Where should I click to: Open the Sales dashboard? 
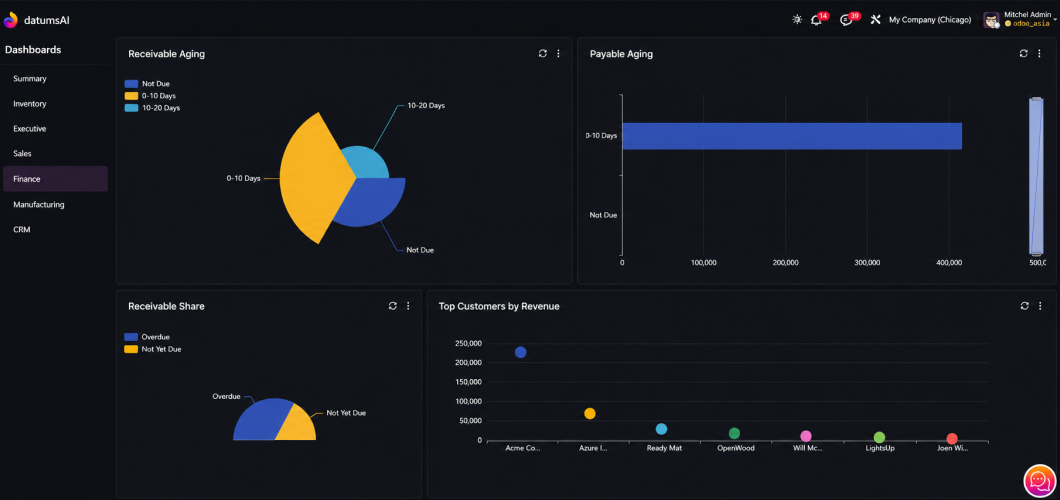pyautogui.click(x=55, y=153)
